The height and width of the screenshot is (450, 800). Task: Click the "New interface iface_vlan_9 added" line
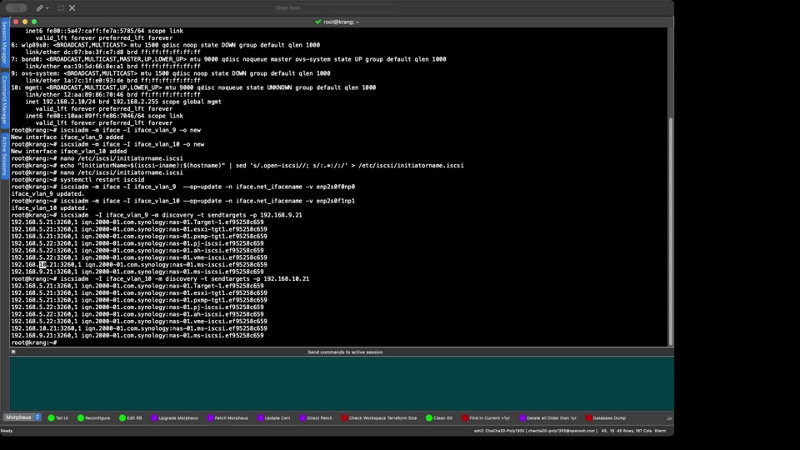(67, 137)
